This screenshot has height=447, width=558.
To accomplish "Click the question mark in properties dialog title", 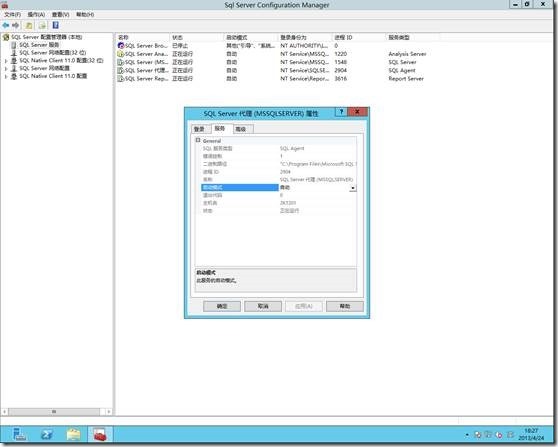I will click(341, 112).
